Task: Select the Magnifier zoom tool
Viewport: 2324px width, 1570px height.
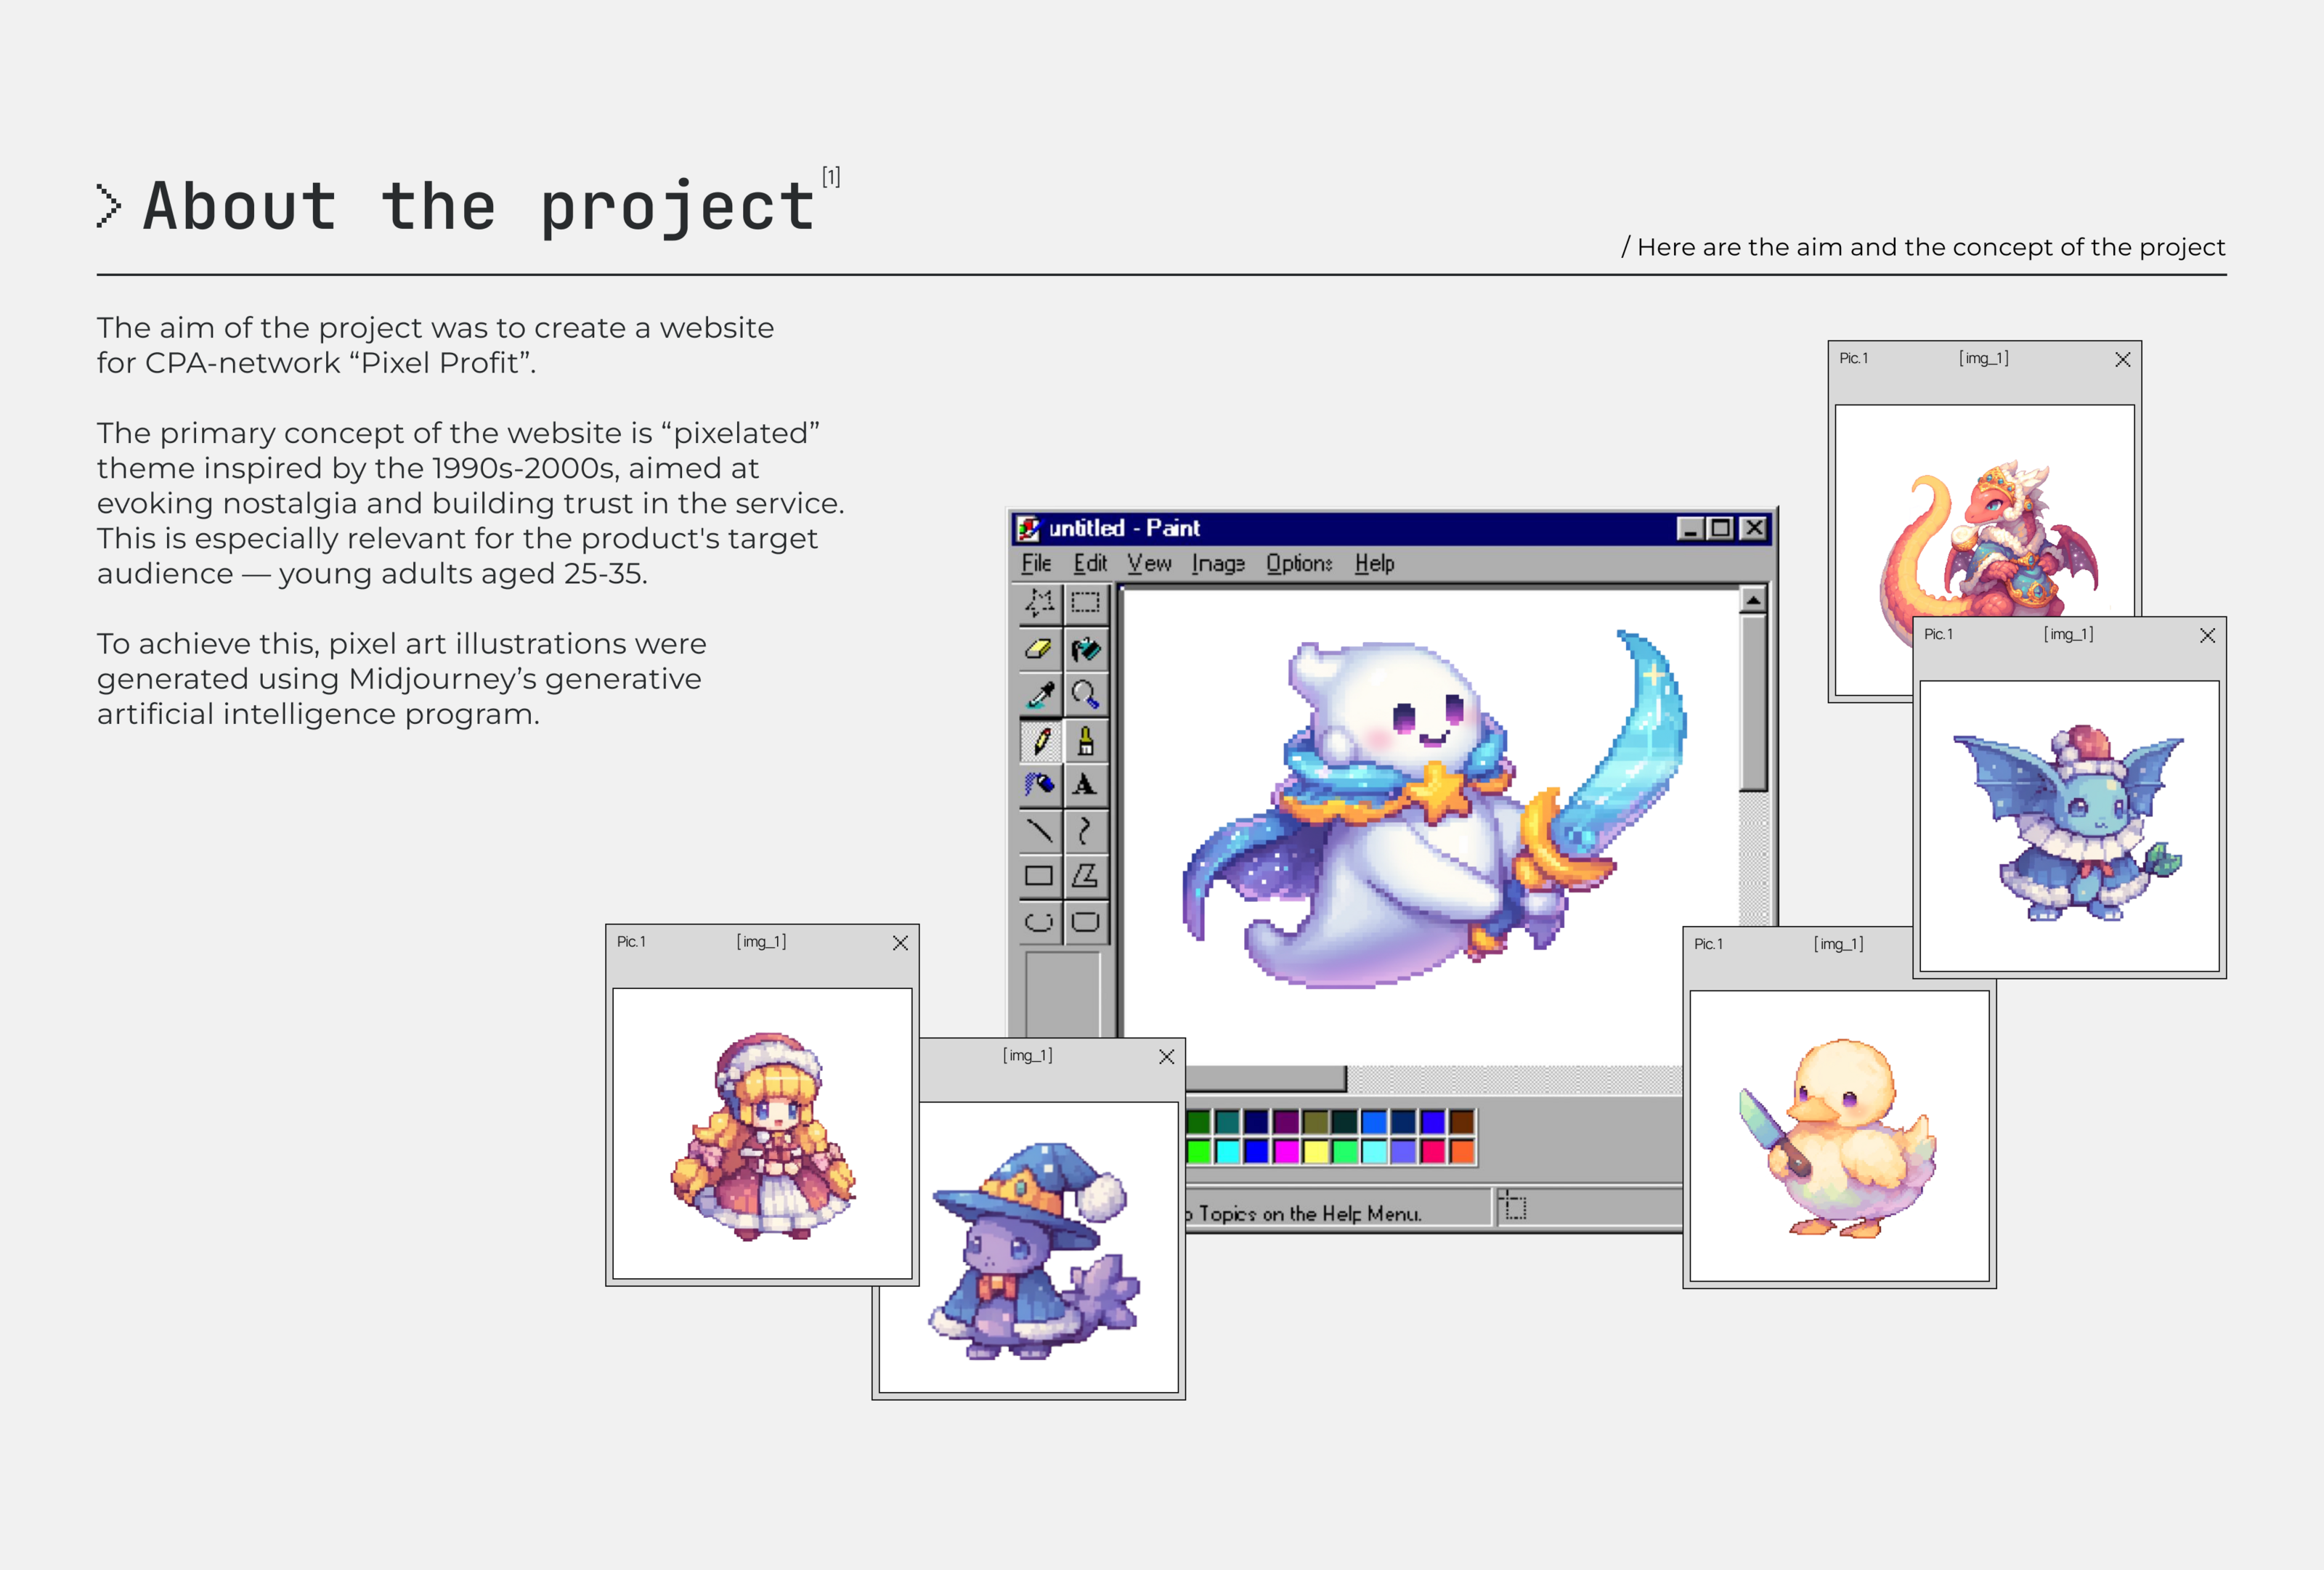Action: click(1085, 695)
